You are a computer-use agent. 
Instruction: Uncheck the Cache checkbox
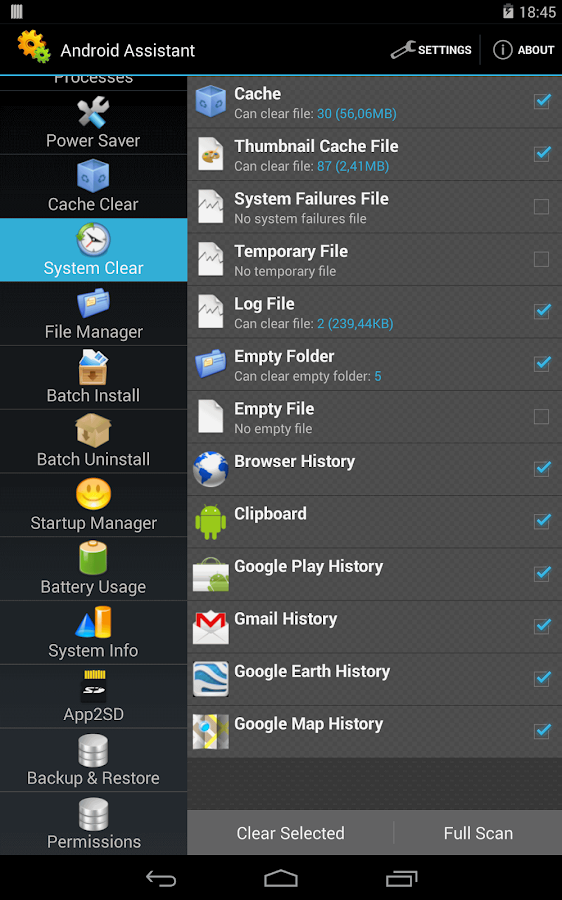pyautogui.click(x=542, y=102)
